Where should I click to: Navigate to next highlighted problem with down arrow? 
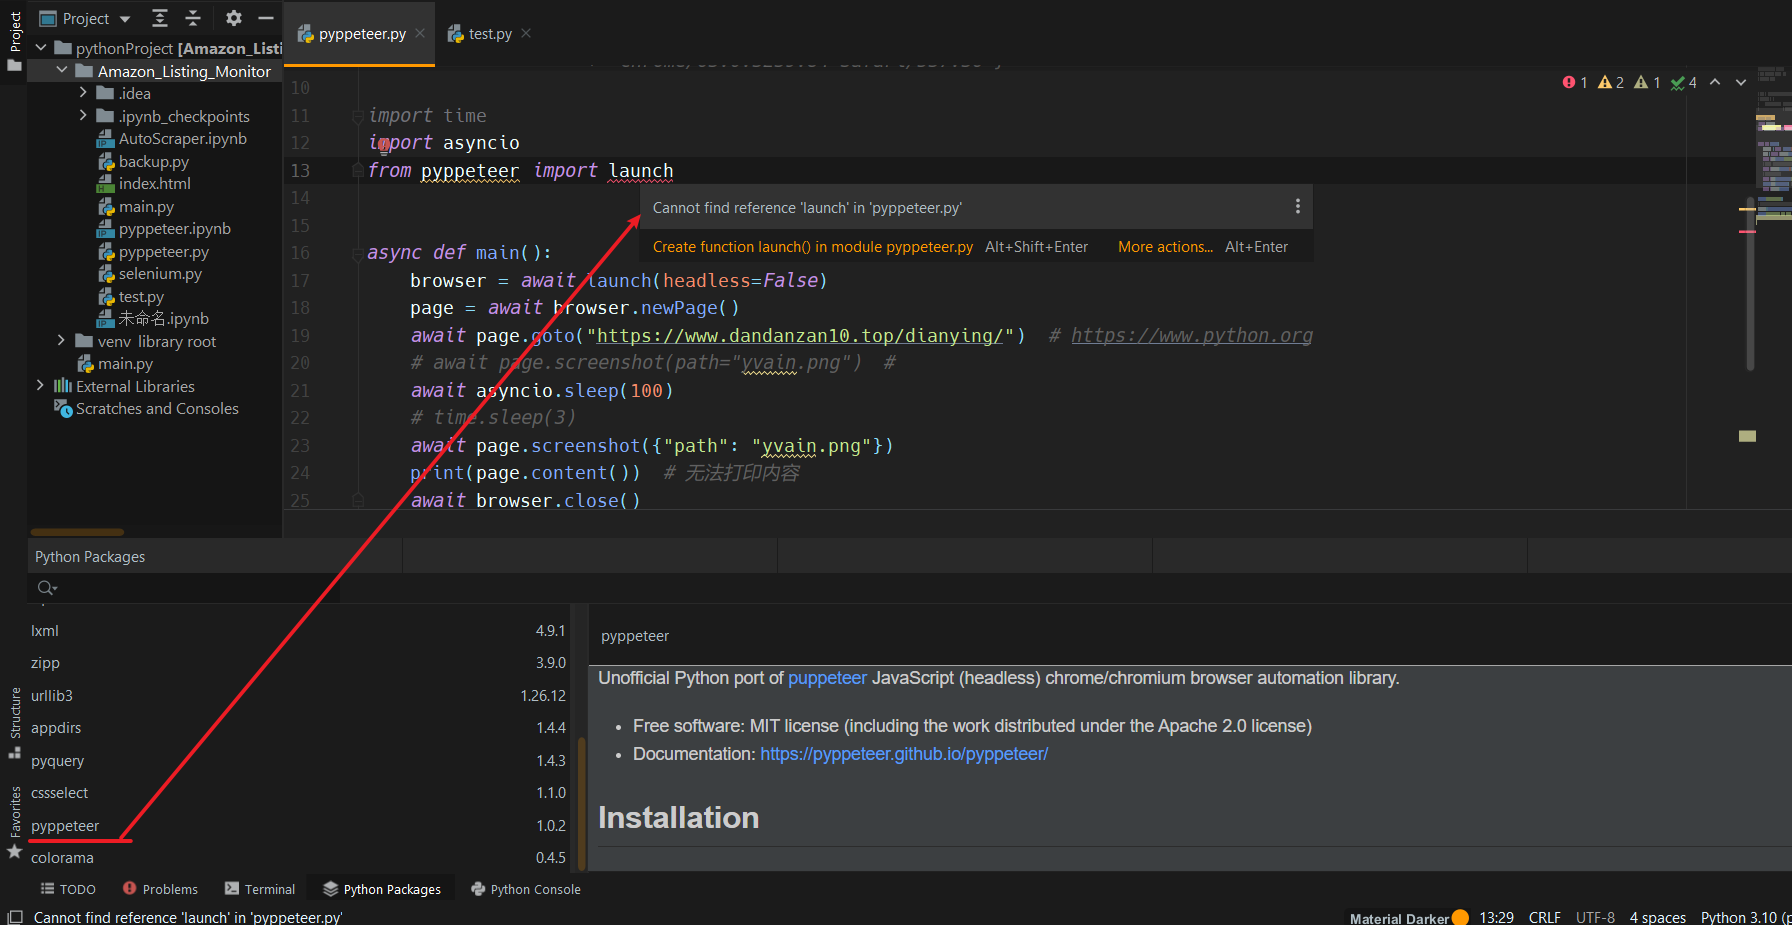[x=1740, y=82]
